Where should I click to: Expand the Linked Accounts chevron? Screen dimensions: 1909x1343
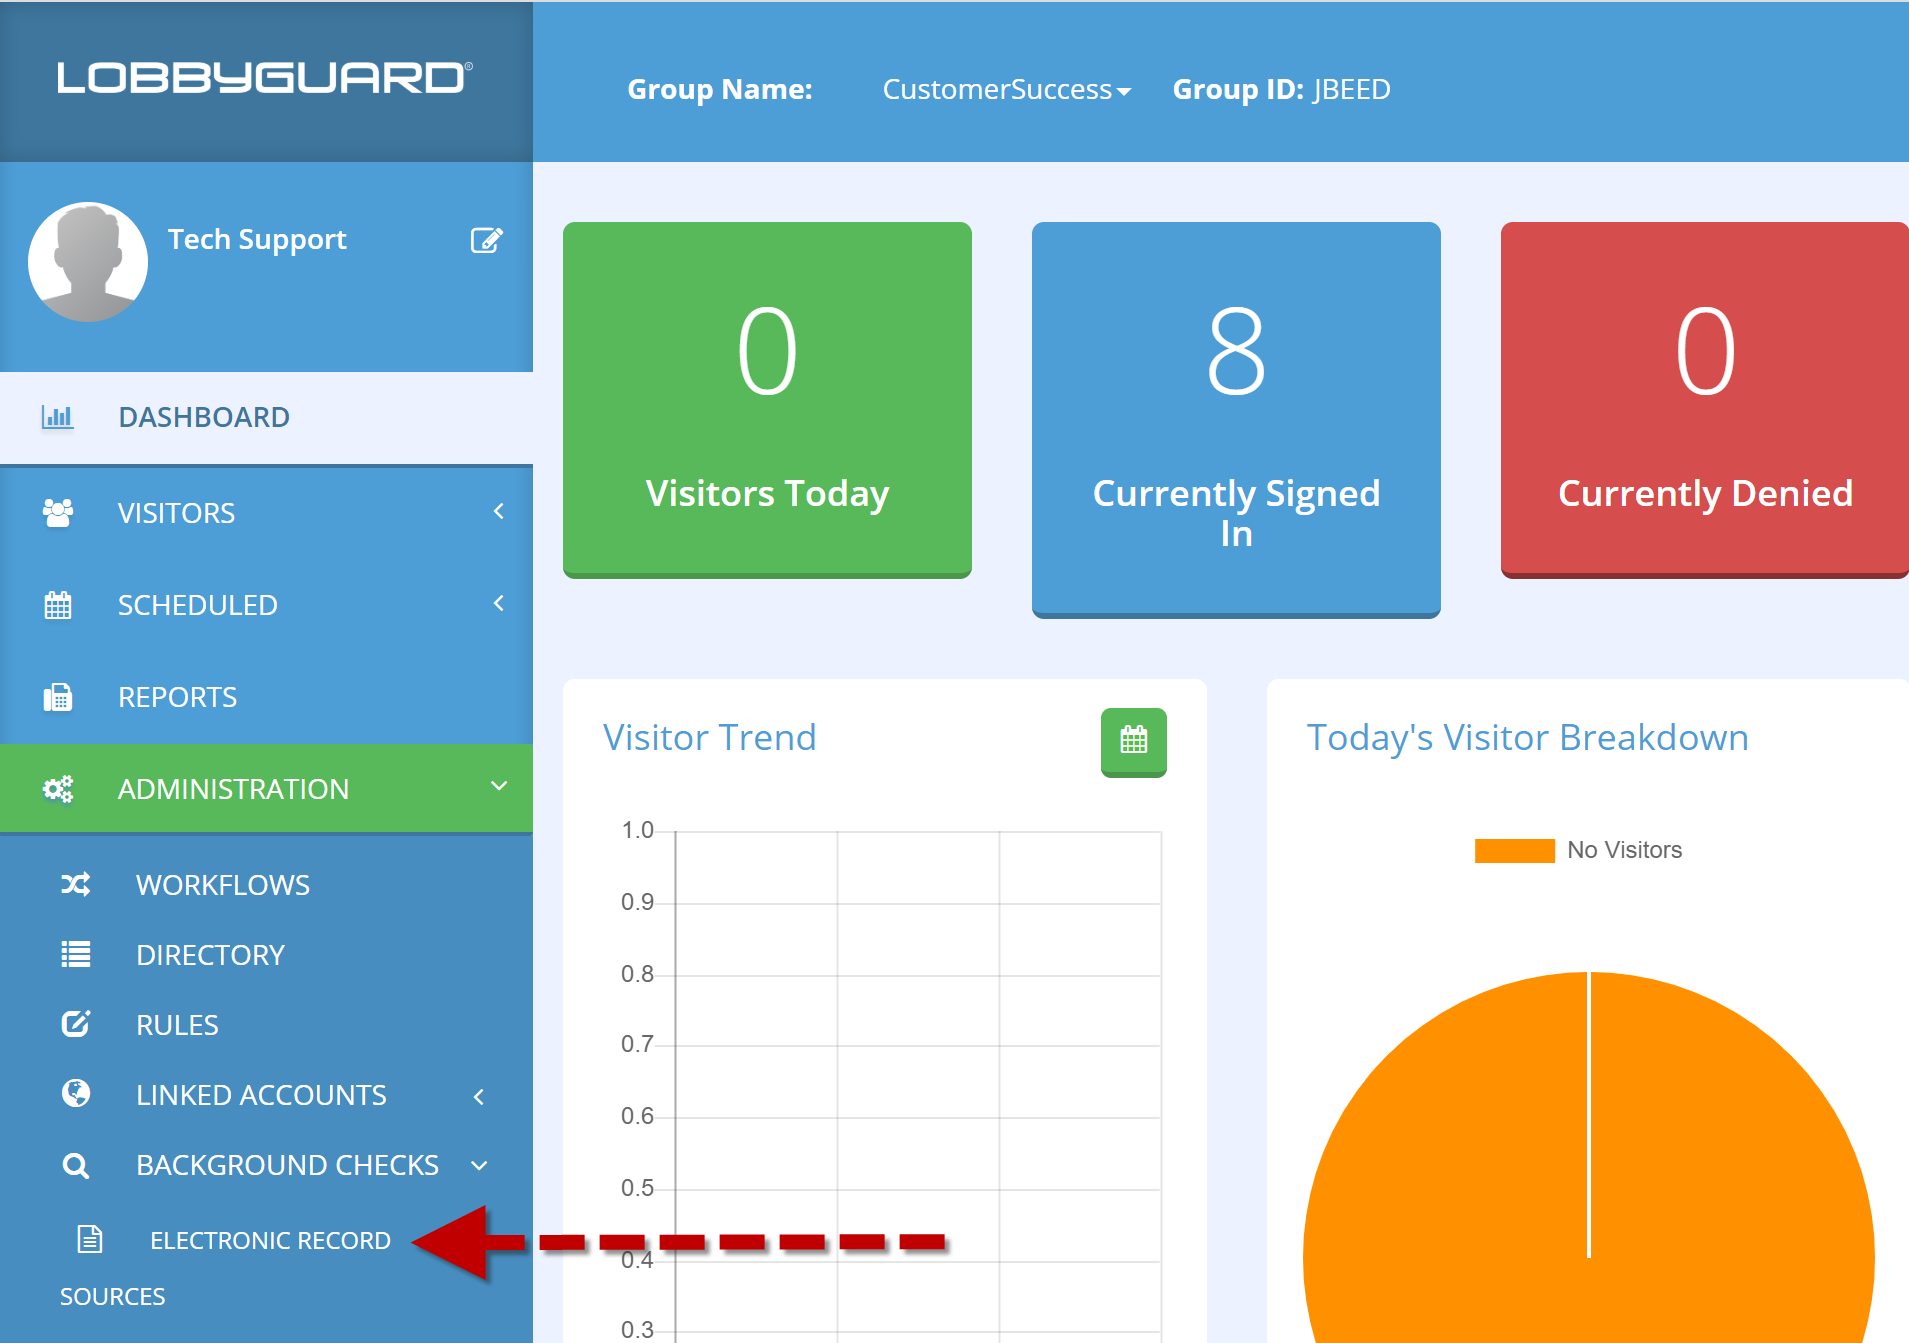(x=479, y=1097)
